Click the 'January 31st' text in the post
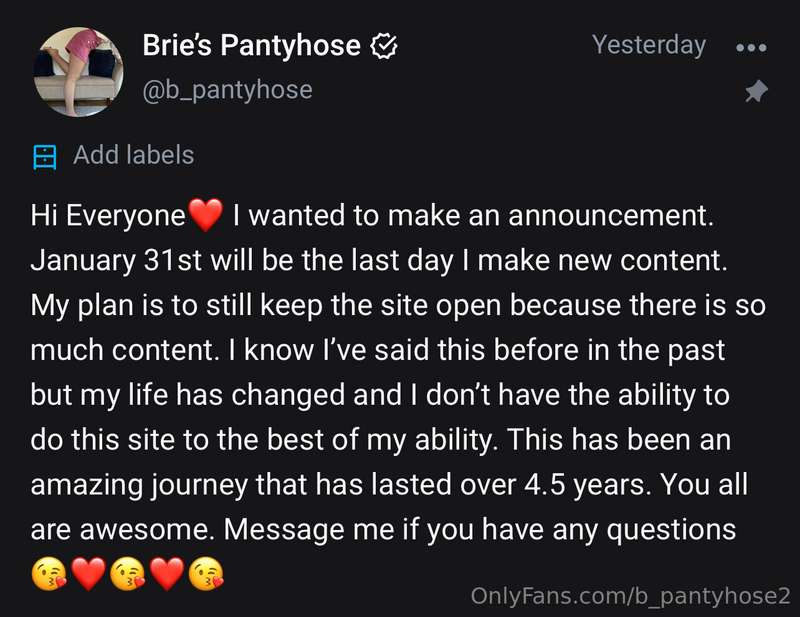Screen dimensions: 800x617 click(x=116, y=261)
